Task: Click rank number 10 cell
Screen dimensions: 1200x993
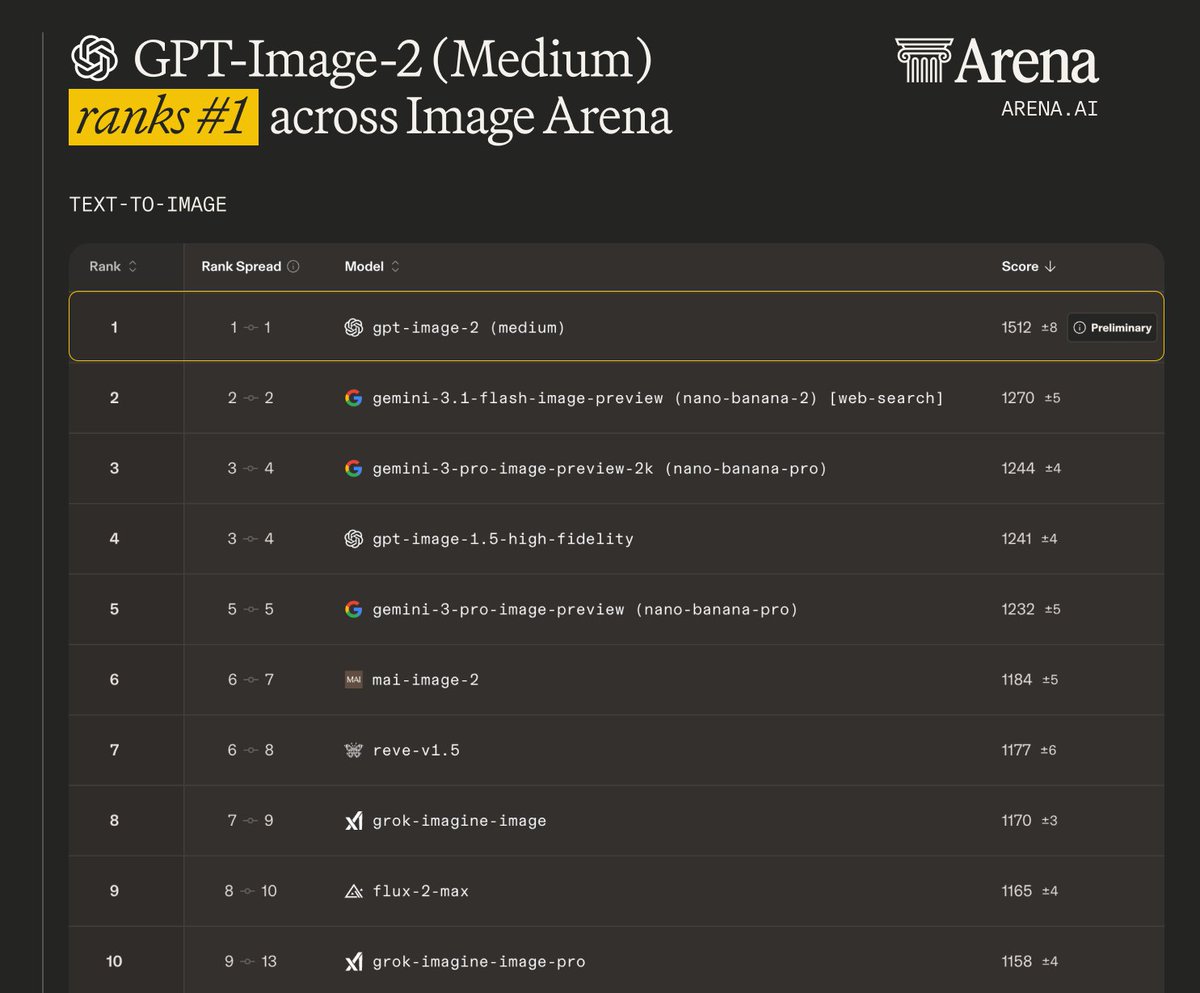Action: click(114, 962)
